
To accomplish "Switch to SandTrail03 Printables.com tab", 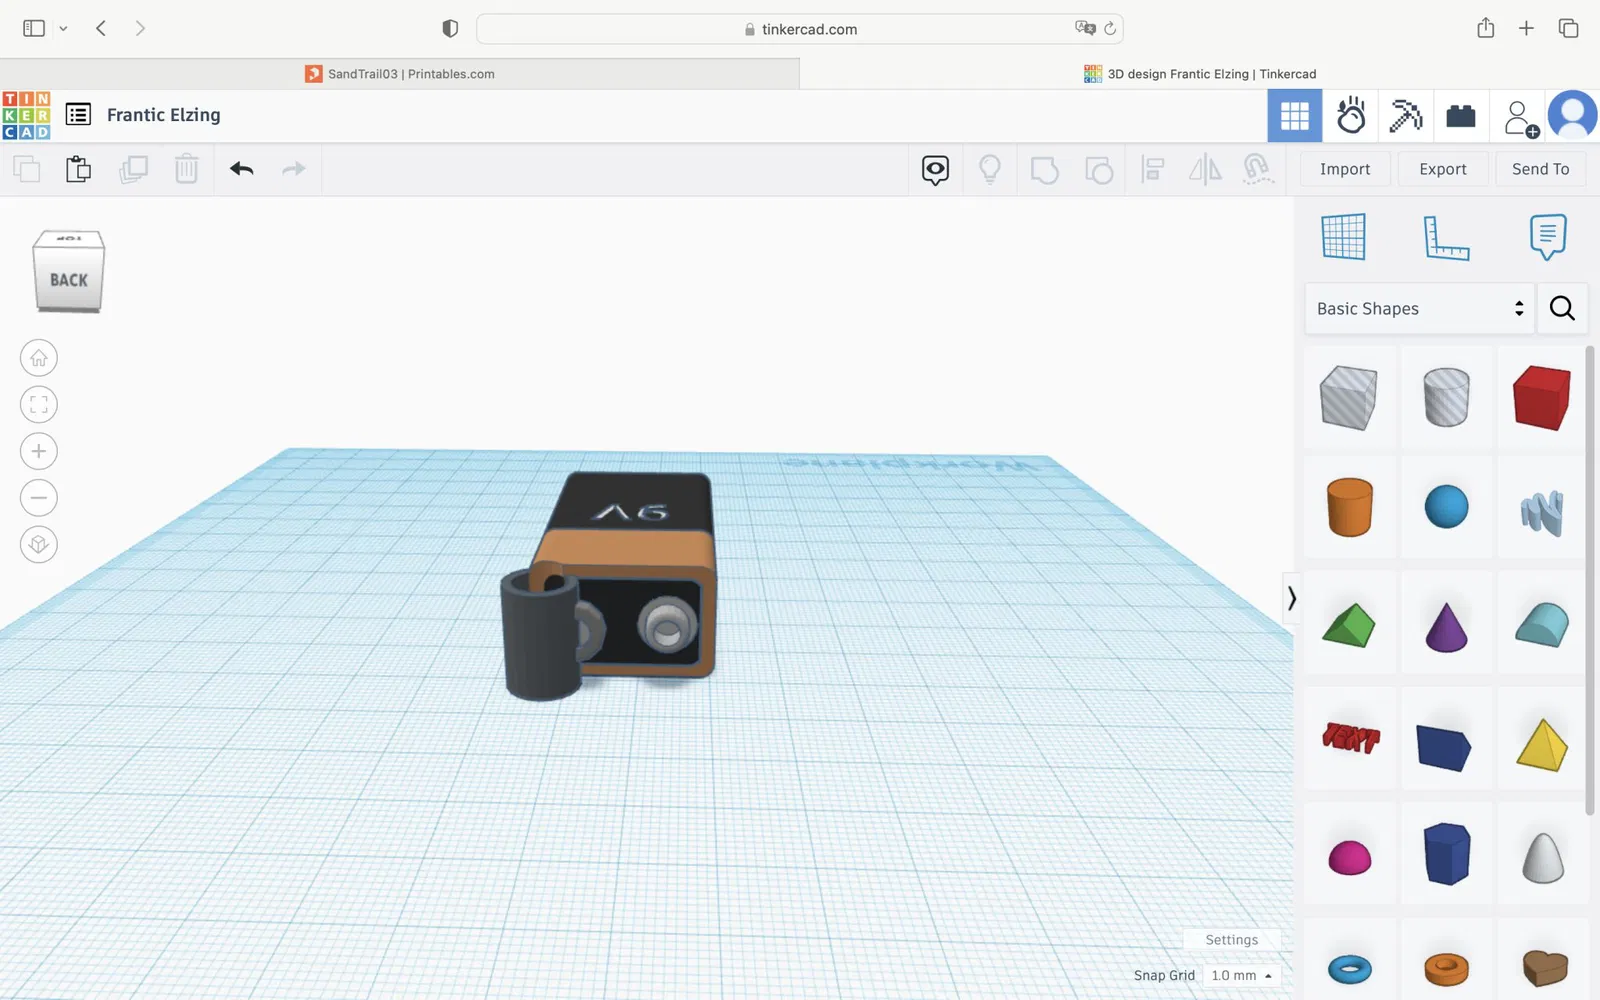I will point(400,74).
